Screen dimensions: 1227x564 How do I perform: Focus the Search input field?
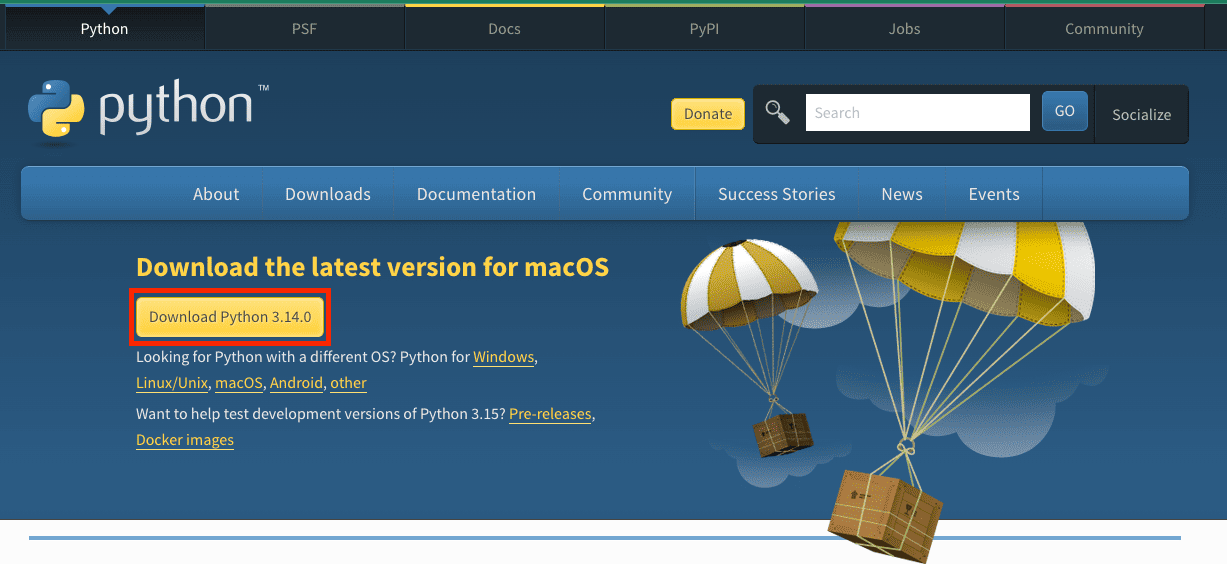(917, 113)
